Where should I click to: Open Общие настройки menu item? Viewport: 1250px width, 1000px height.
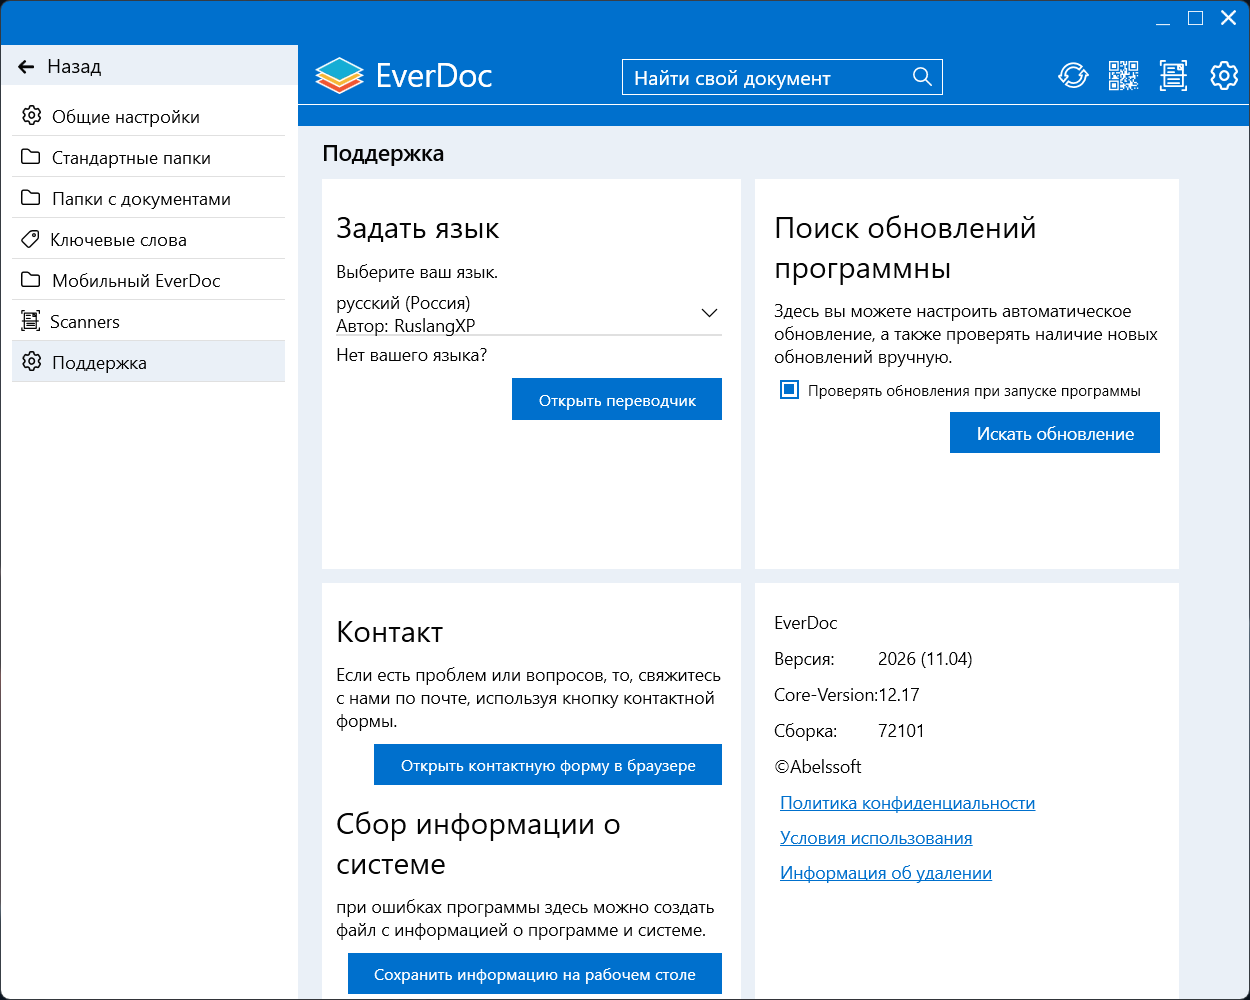tap(126, 117)
